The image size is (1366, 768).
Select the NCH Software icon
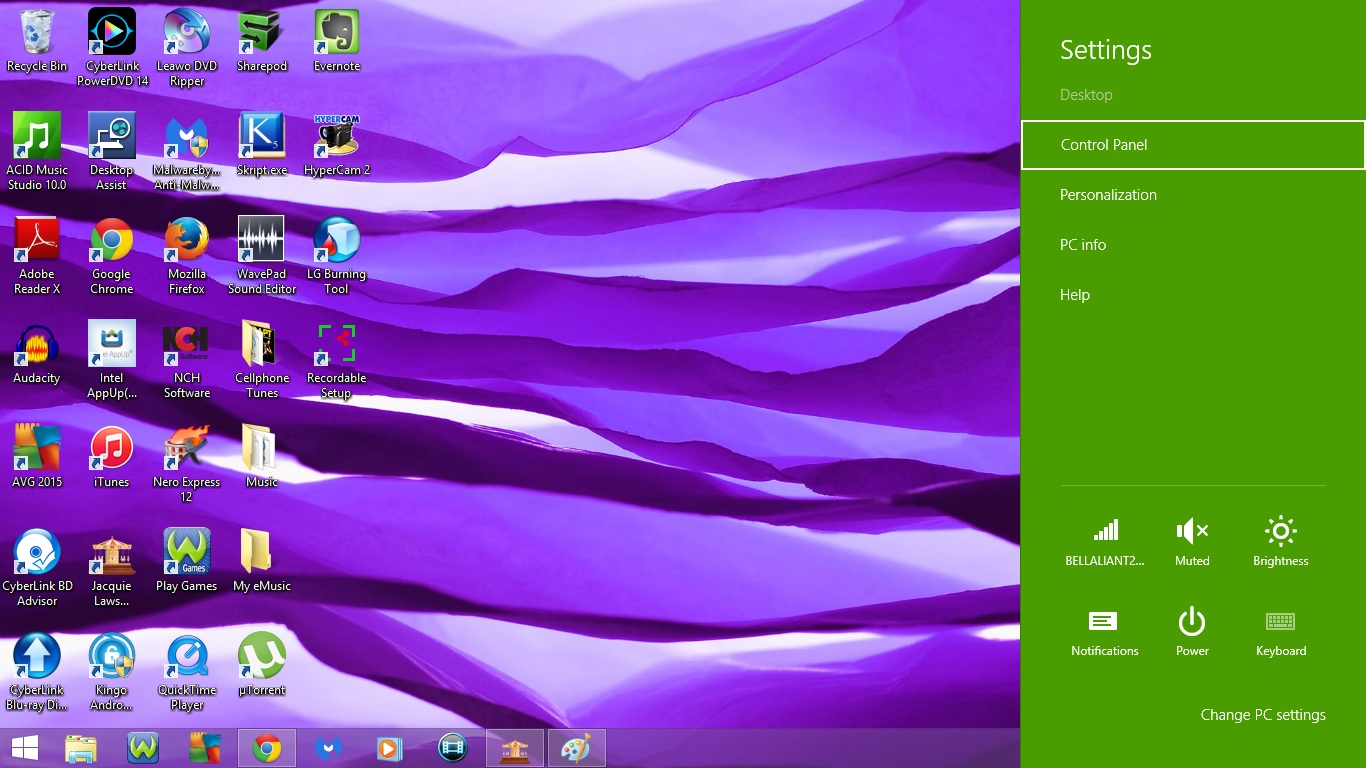[187, 359]
